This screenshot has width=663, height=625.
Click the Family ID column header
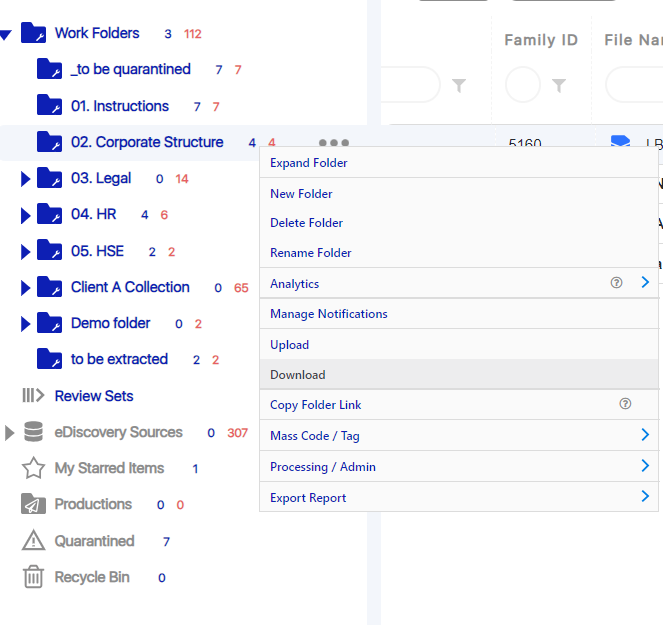pos(541,40)
